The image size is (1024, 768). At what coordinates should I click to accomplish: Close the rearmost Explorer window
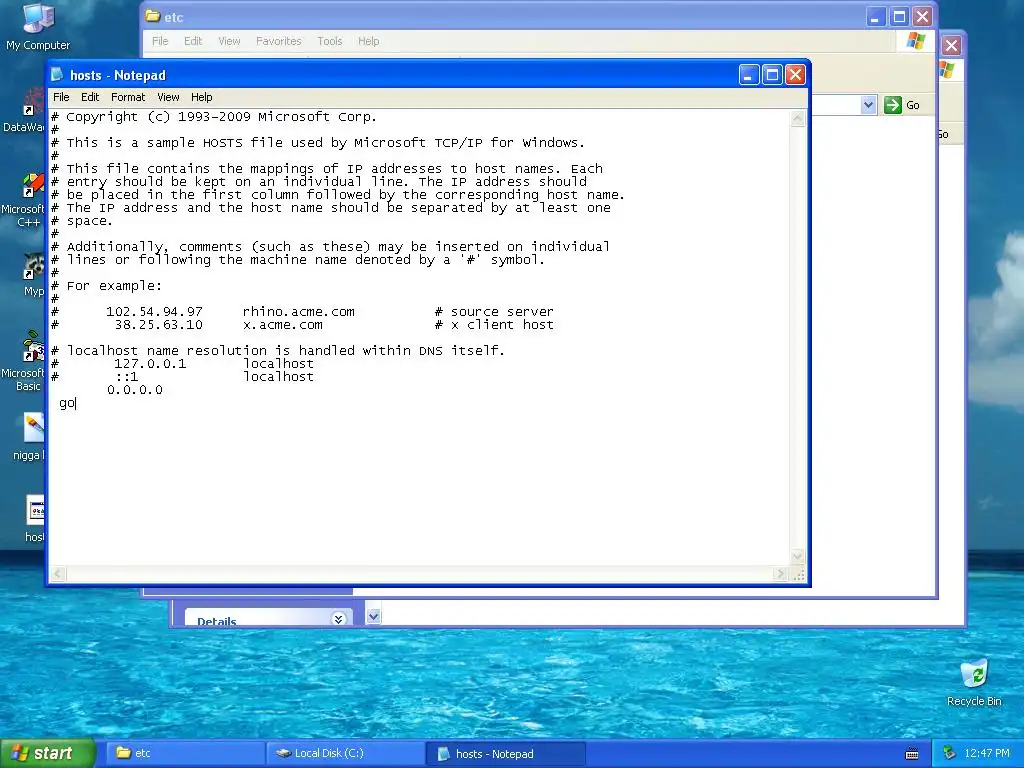coord(952,46)
